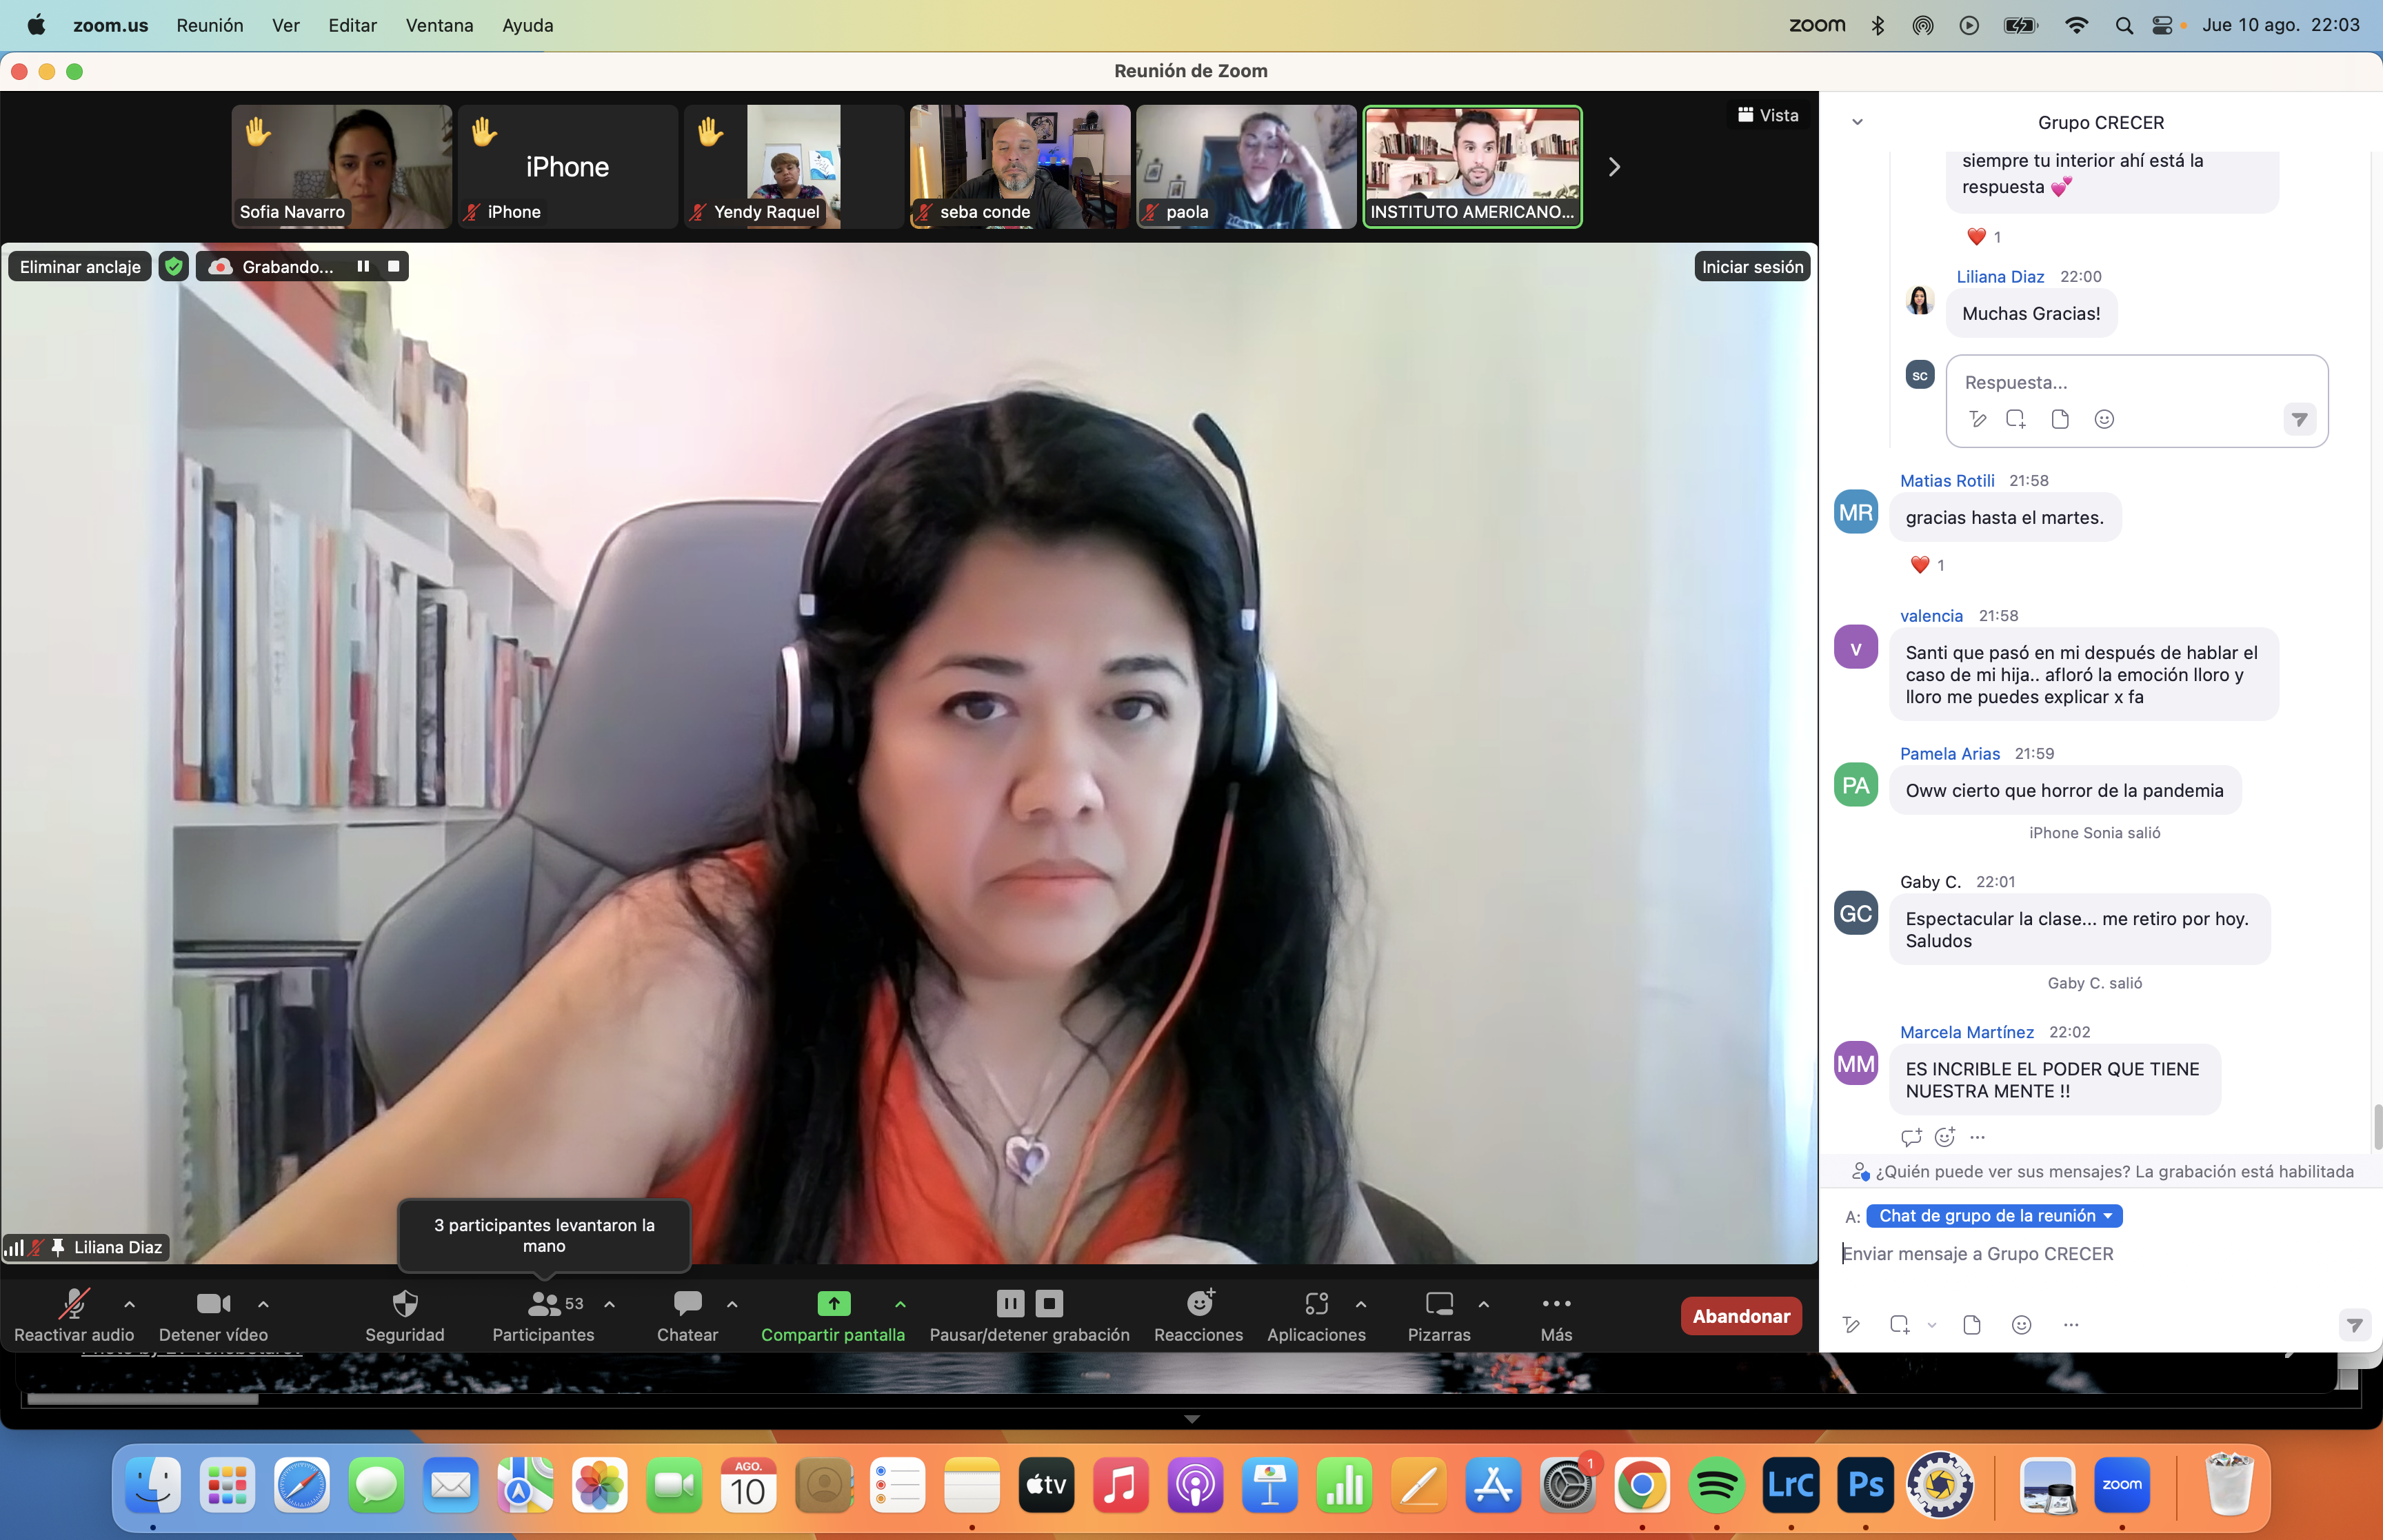The height and width of the screenshot is (1540, 2383).
Task: Toggle camera with Detener vídeo
Action: (x=213, y=1304)
